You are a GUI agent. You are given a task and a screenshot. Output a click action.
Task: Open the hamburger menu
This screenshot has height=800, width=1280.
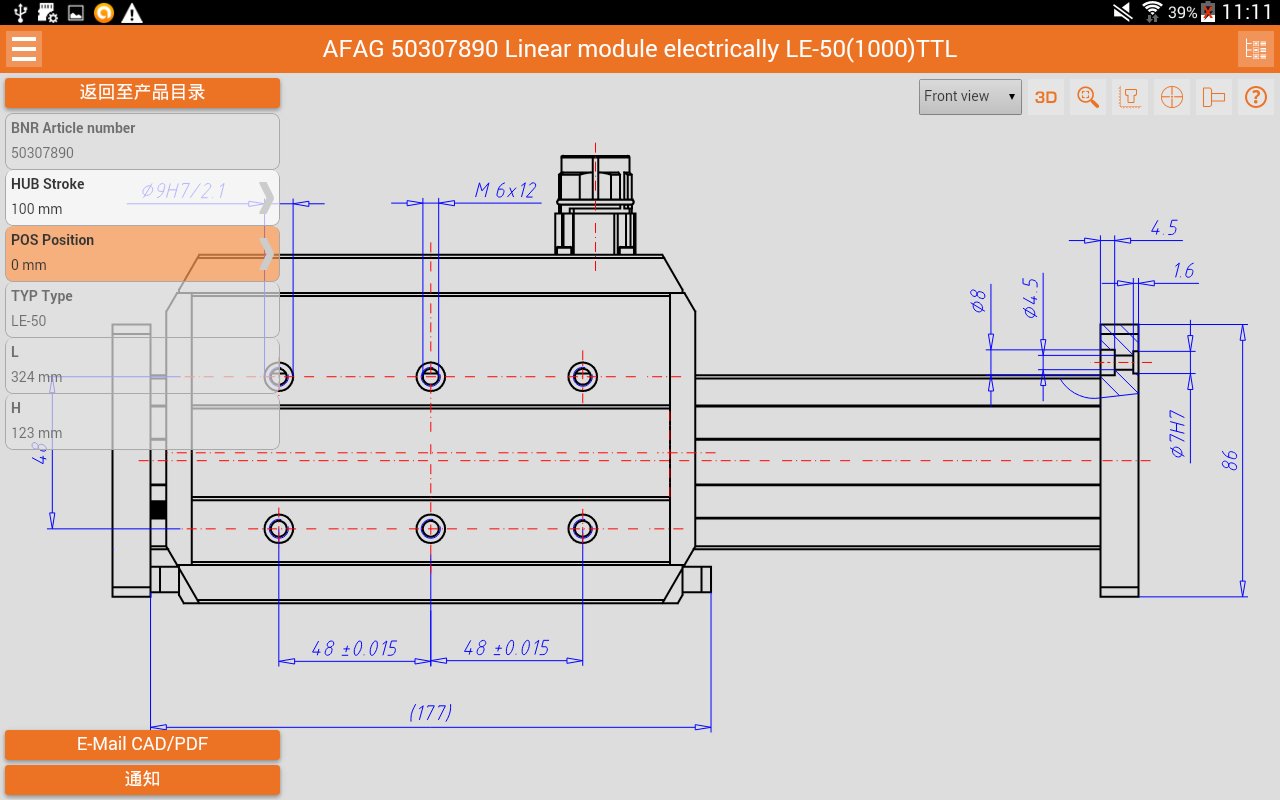tap(23, 48)
